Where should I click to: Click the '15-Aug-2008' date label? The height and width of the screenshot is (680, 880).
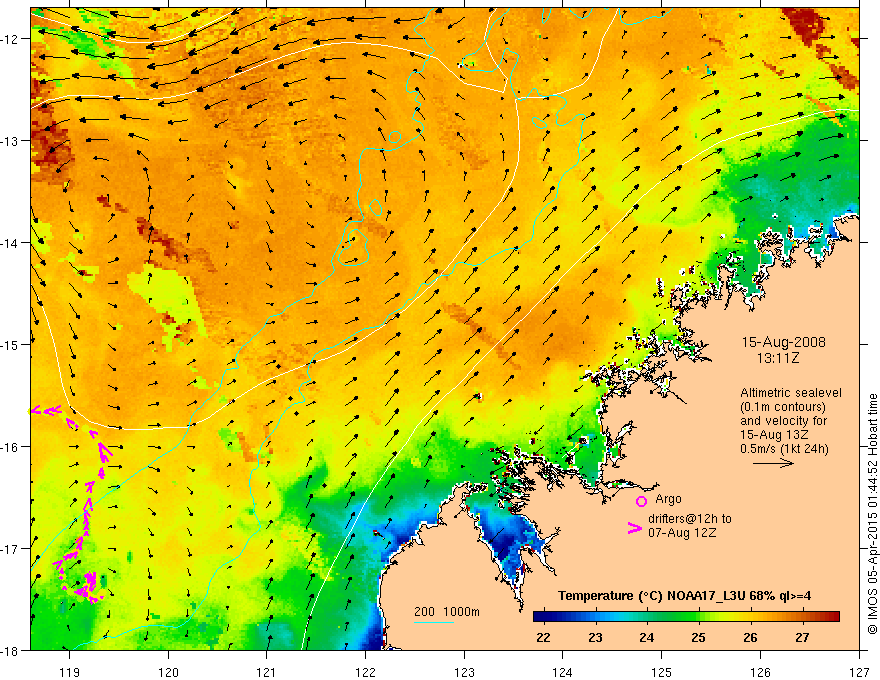[x=783, y=342]
